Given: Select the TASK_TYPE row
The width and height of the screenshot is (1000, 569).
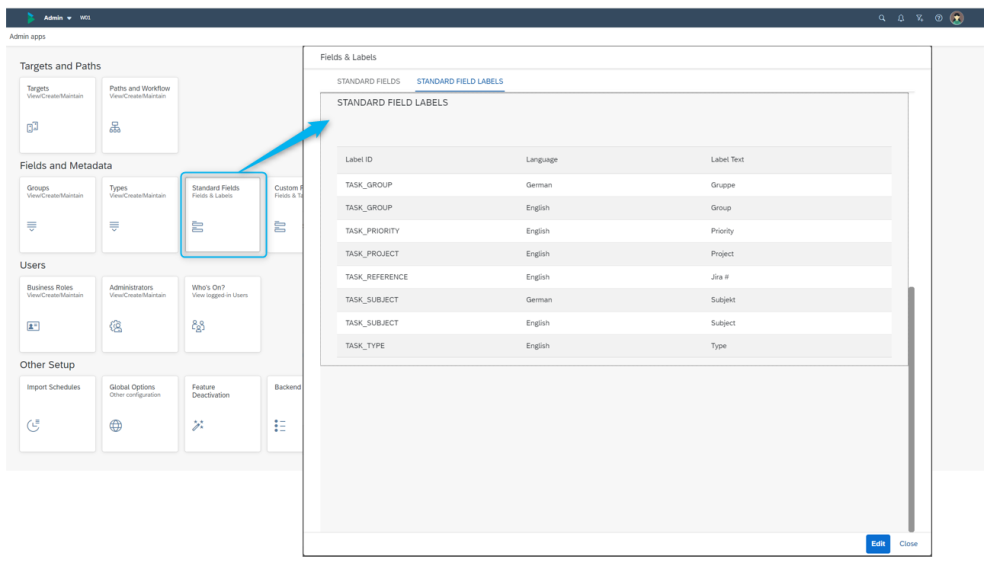Looking at the screenshot, I should coord(614,346).
